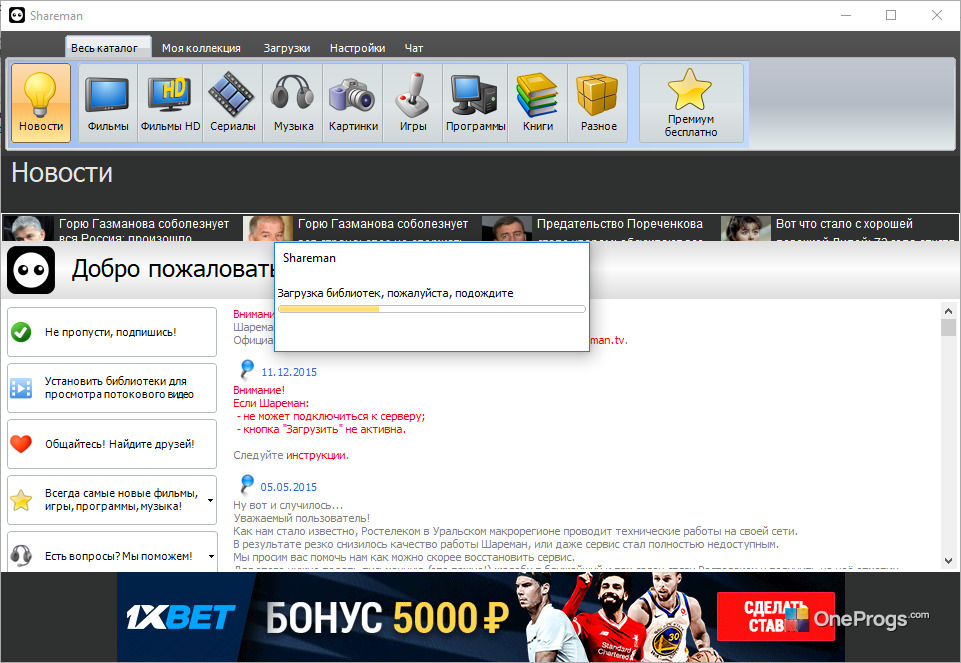This screenshot has height=663, width=961.
Task: Click the pin icon next to 05.05.2015
Action: coord(246,485)
